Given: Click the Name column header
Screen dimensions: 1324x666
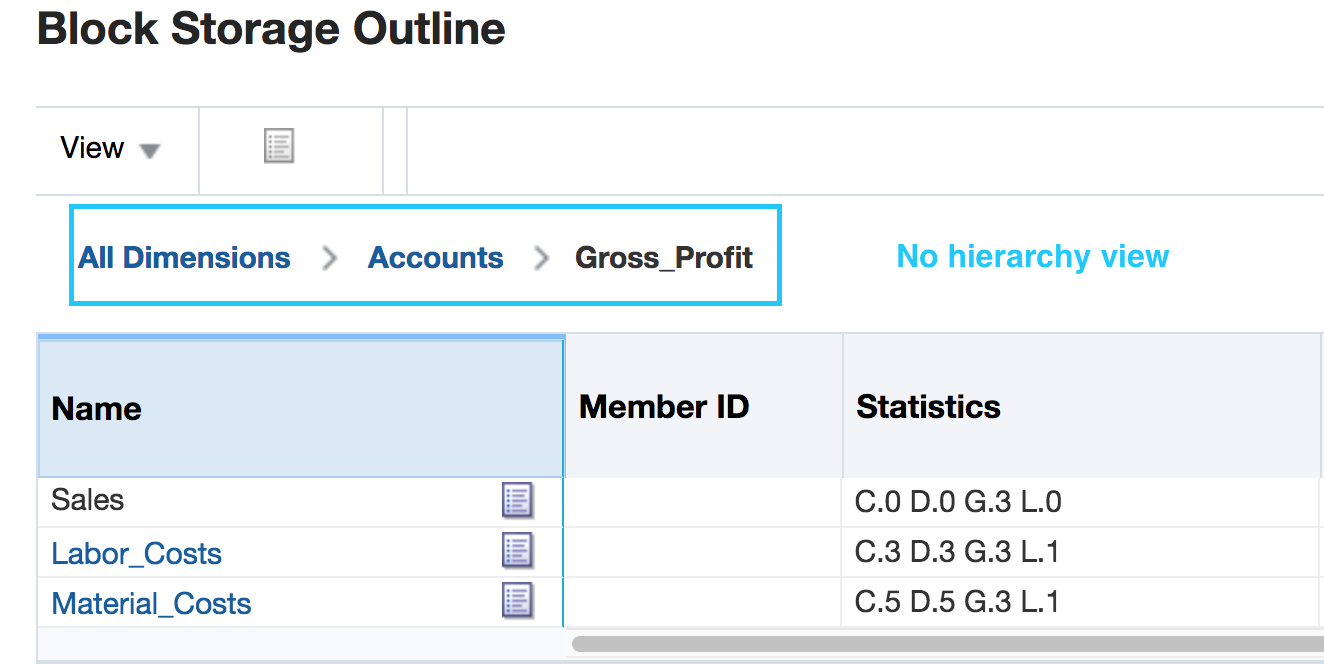Looking at the screenshot, I should click(x=96, y=409).
